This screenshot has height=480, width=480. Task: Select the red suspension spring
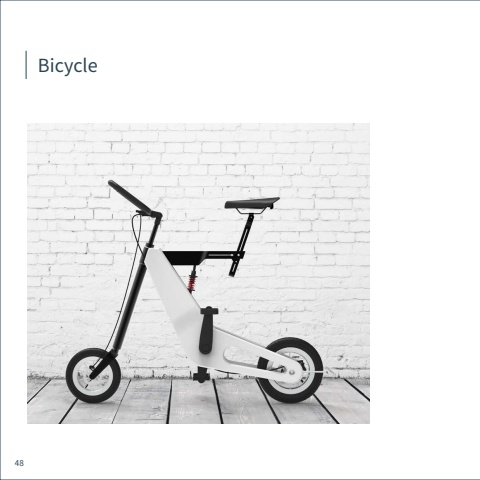pos(192,282)
